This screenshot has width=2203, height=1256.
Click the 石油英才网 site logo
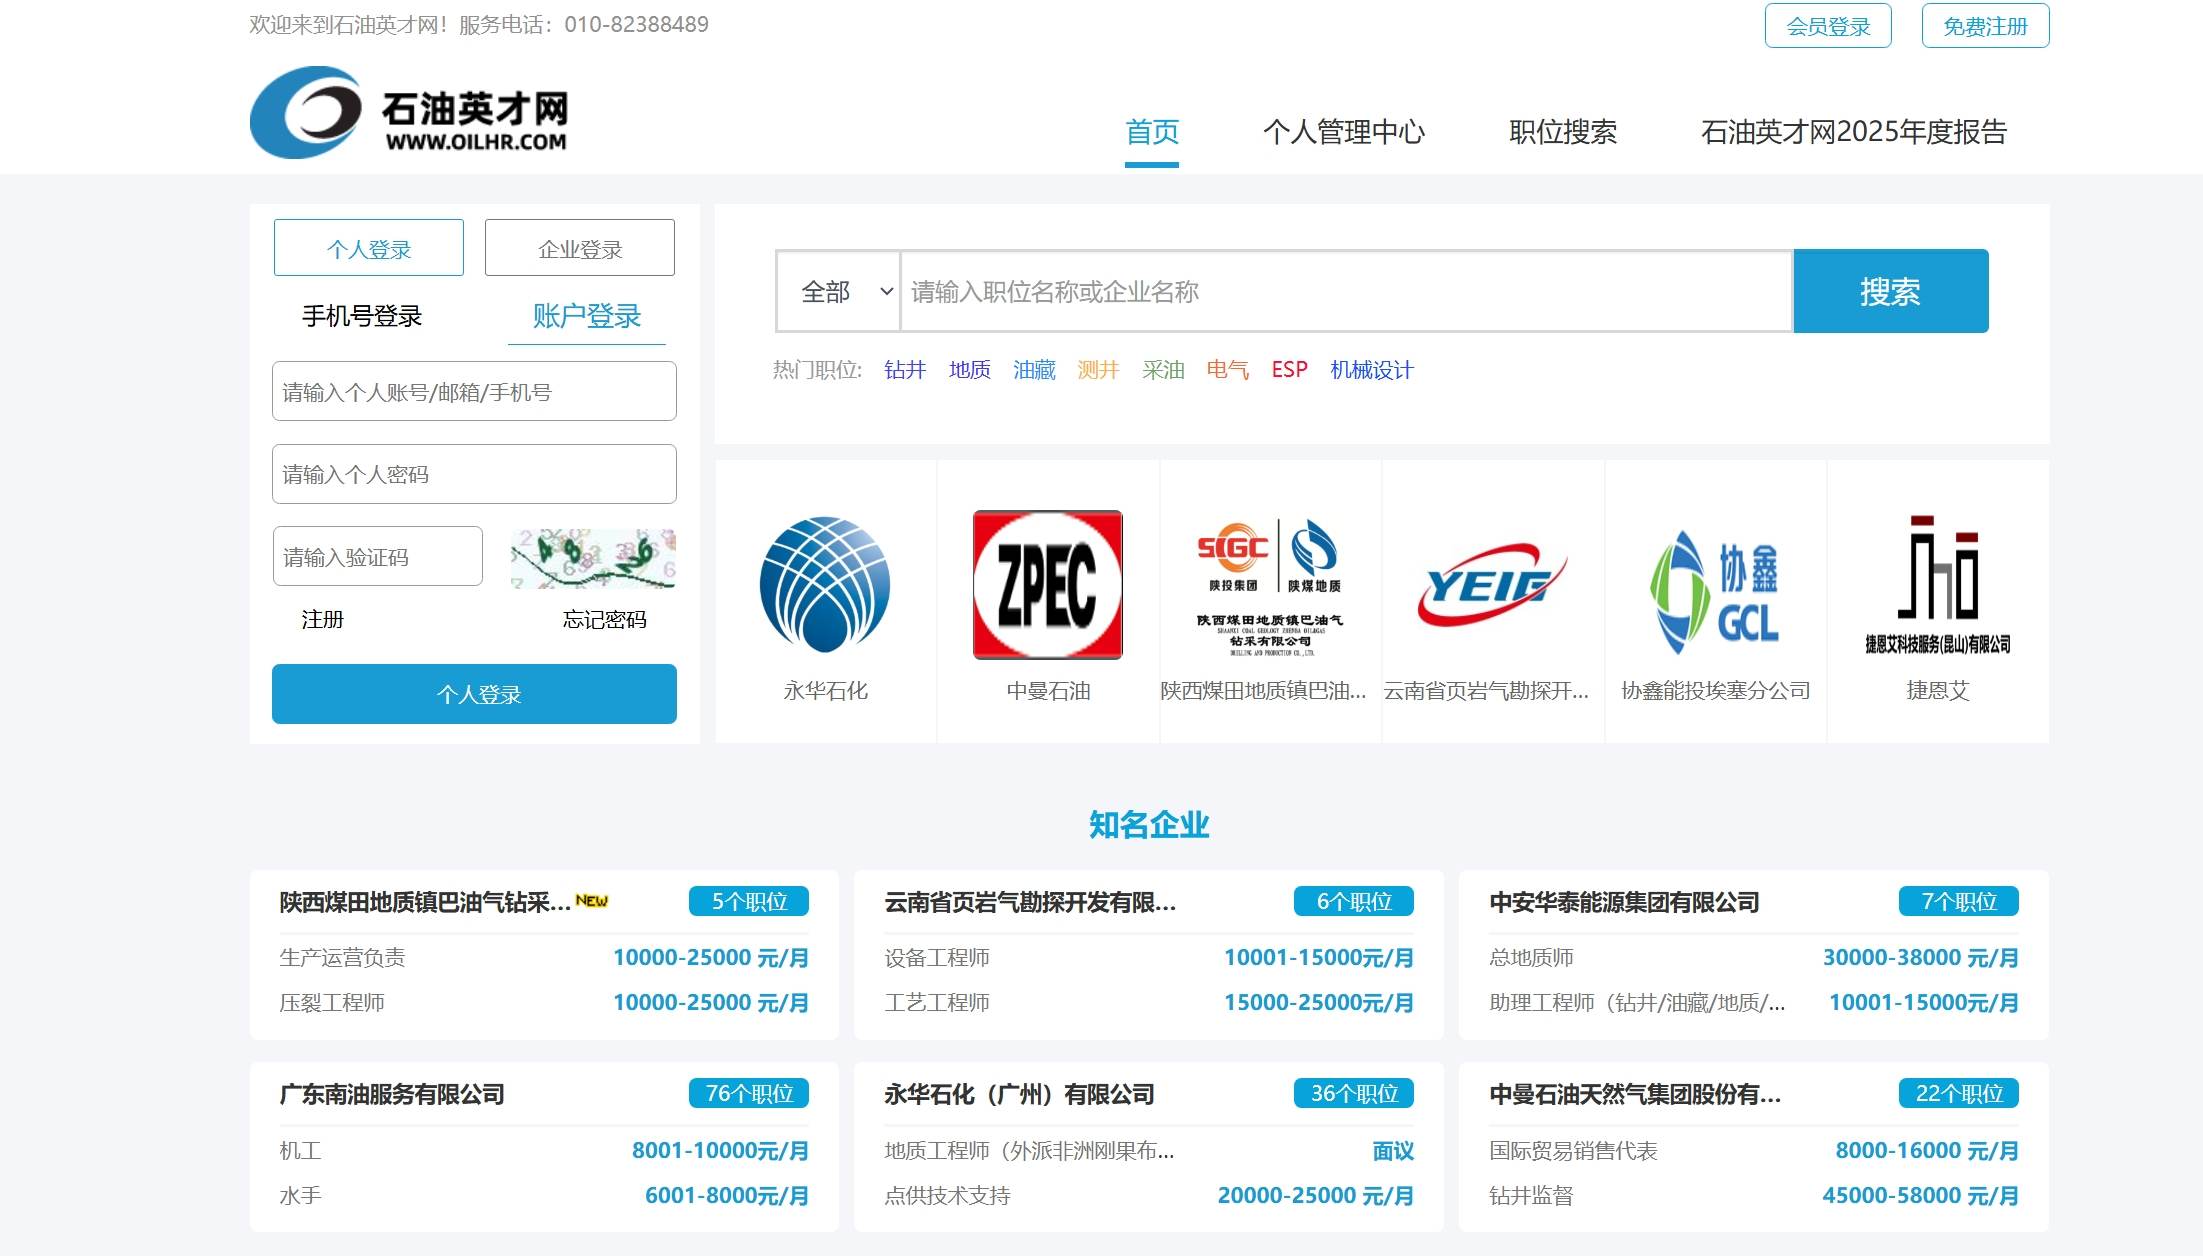tap(409, 112)
